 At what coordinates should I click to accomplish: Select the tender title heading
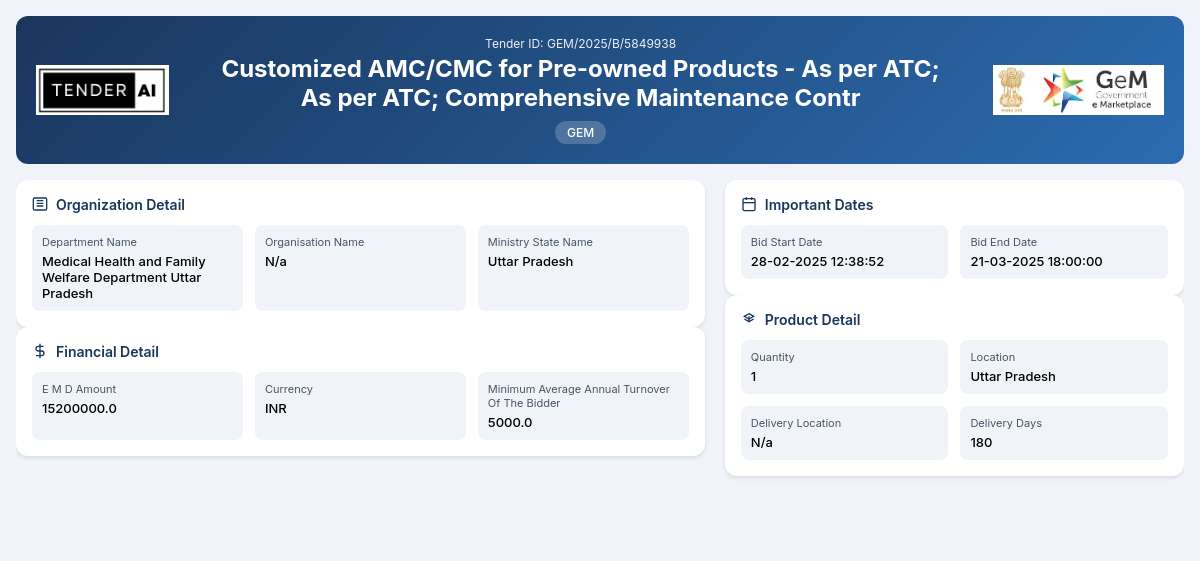(580, 83)
